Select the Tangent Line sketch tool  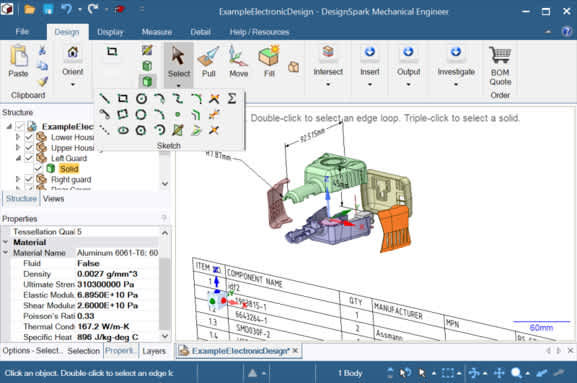tap(105, 114)
